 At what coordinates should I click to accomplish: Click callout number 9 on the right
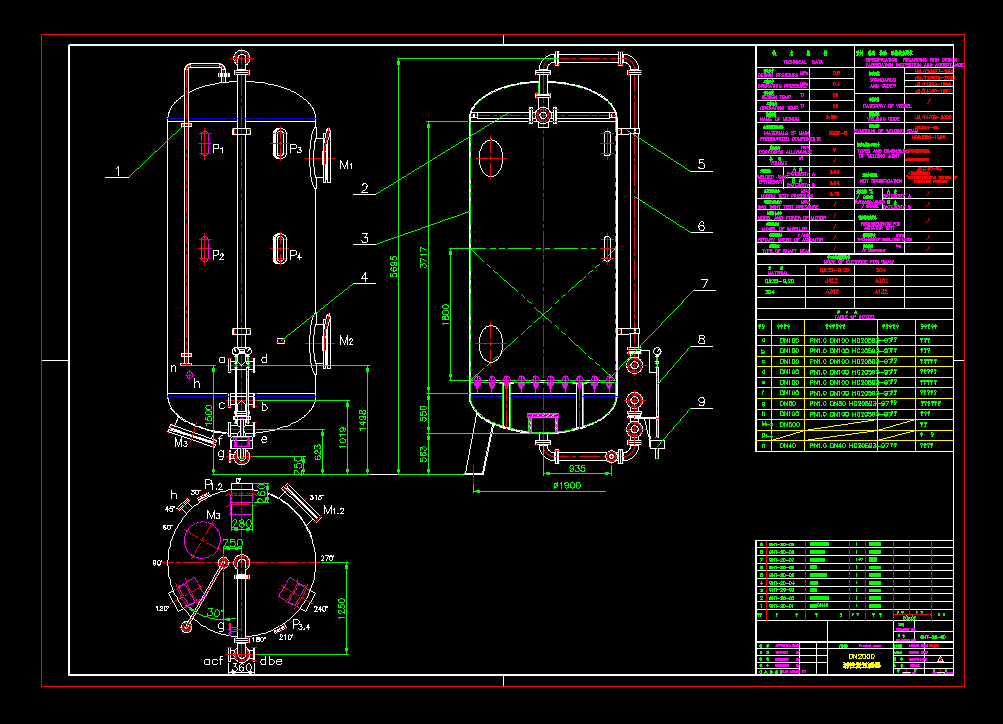(702, 402)
